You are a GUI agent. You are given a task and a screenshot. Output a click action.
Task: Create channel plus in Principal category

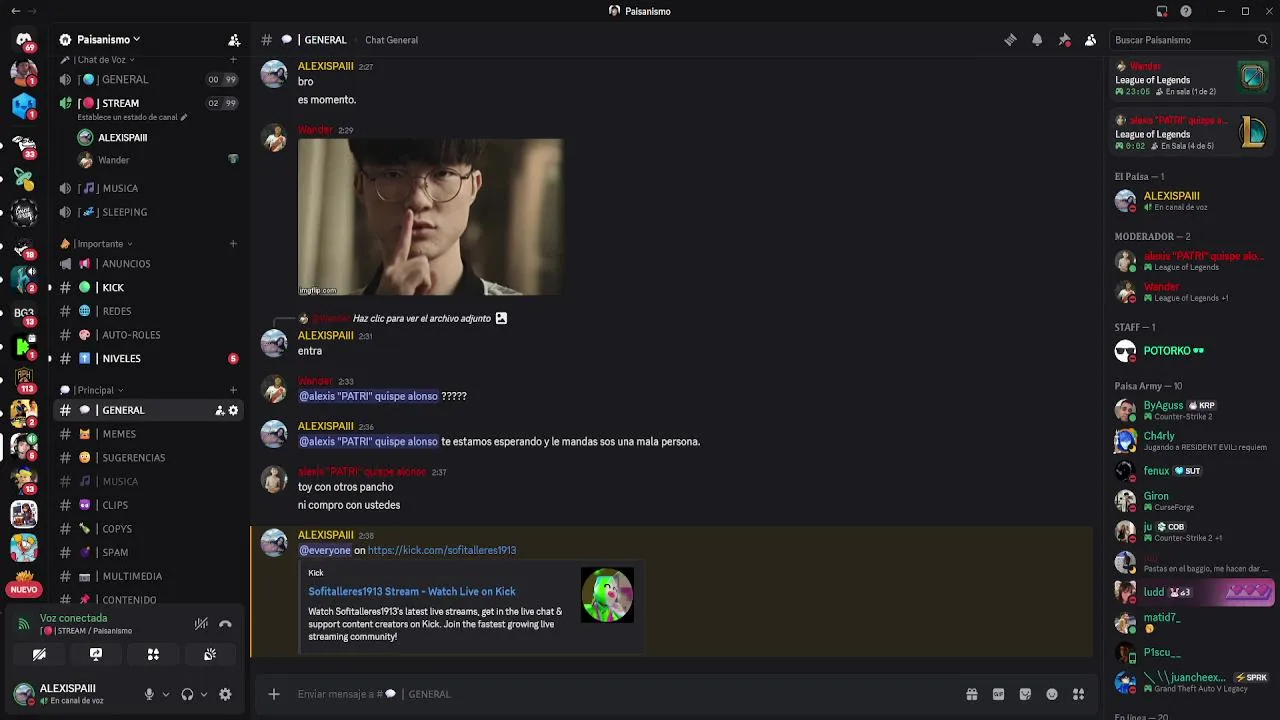233,390
